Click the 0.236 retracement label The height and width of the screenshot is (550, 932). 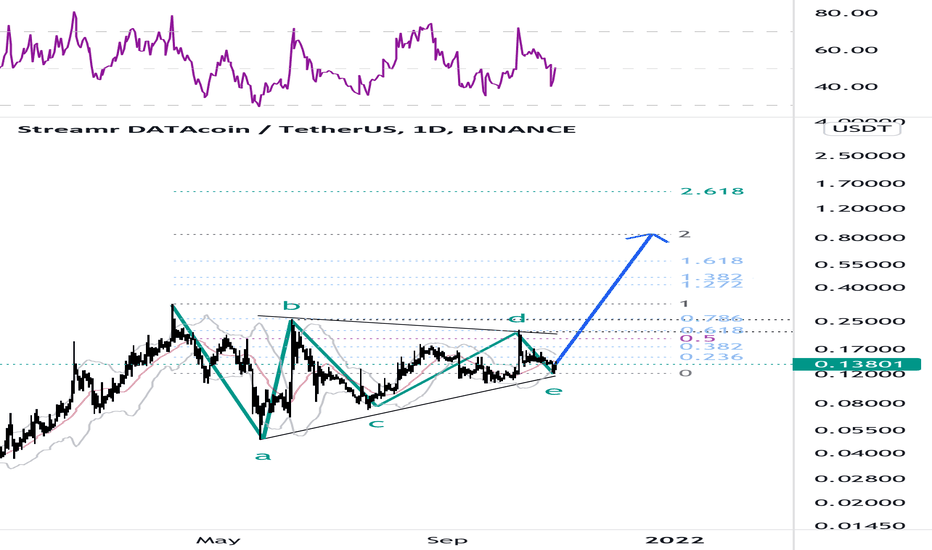click(x=711, y=357)
